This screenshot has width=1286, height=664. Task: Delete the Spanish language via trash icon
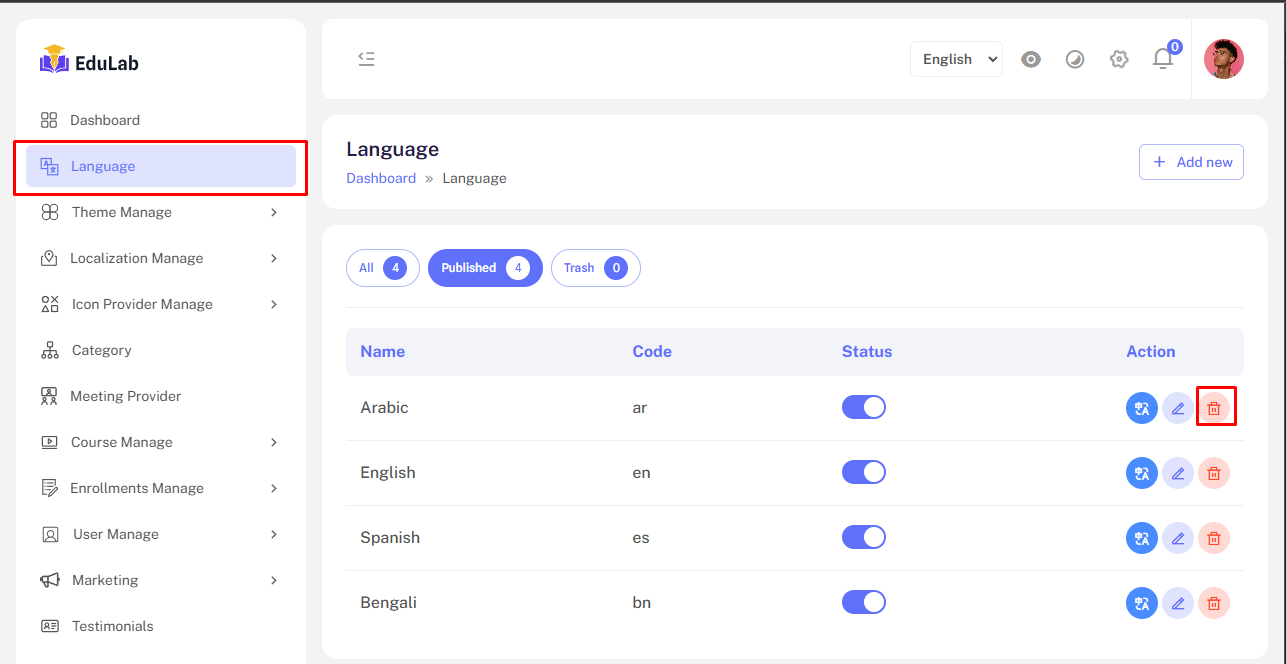coord(1214,538)
